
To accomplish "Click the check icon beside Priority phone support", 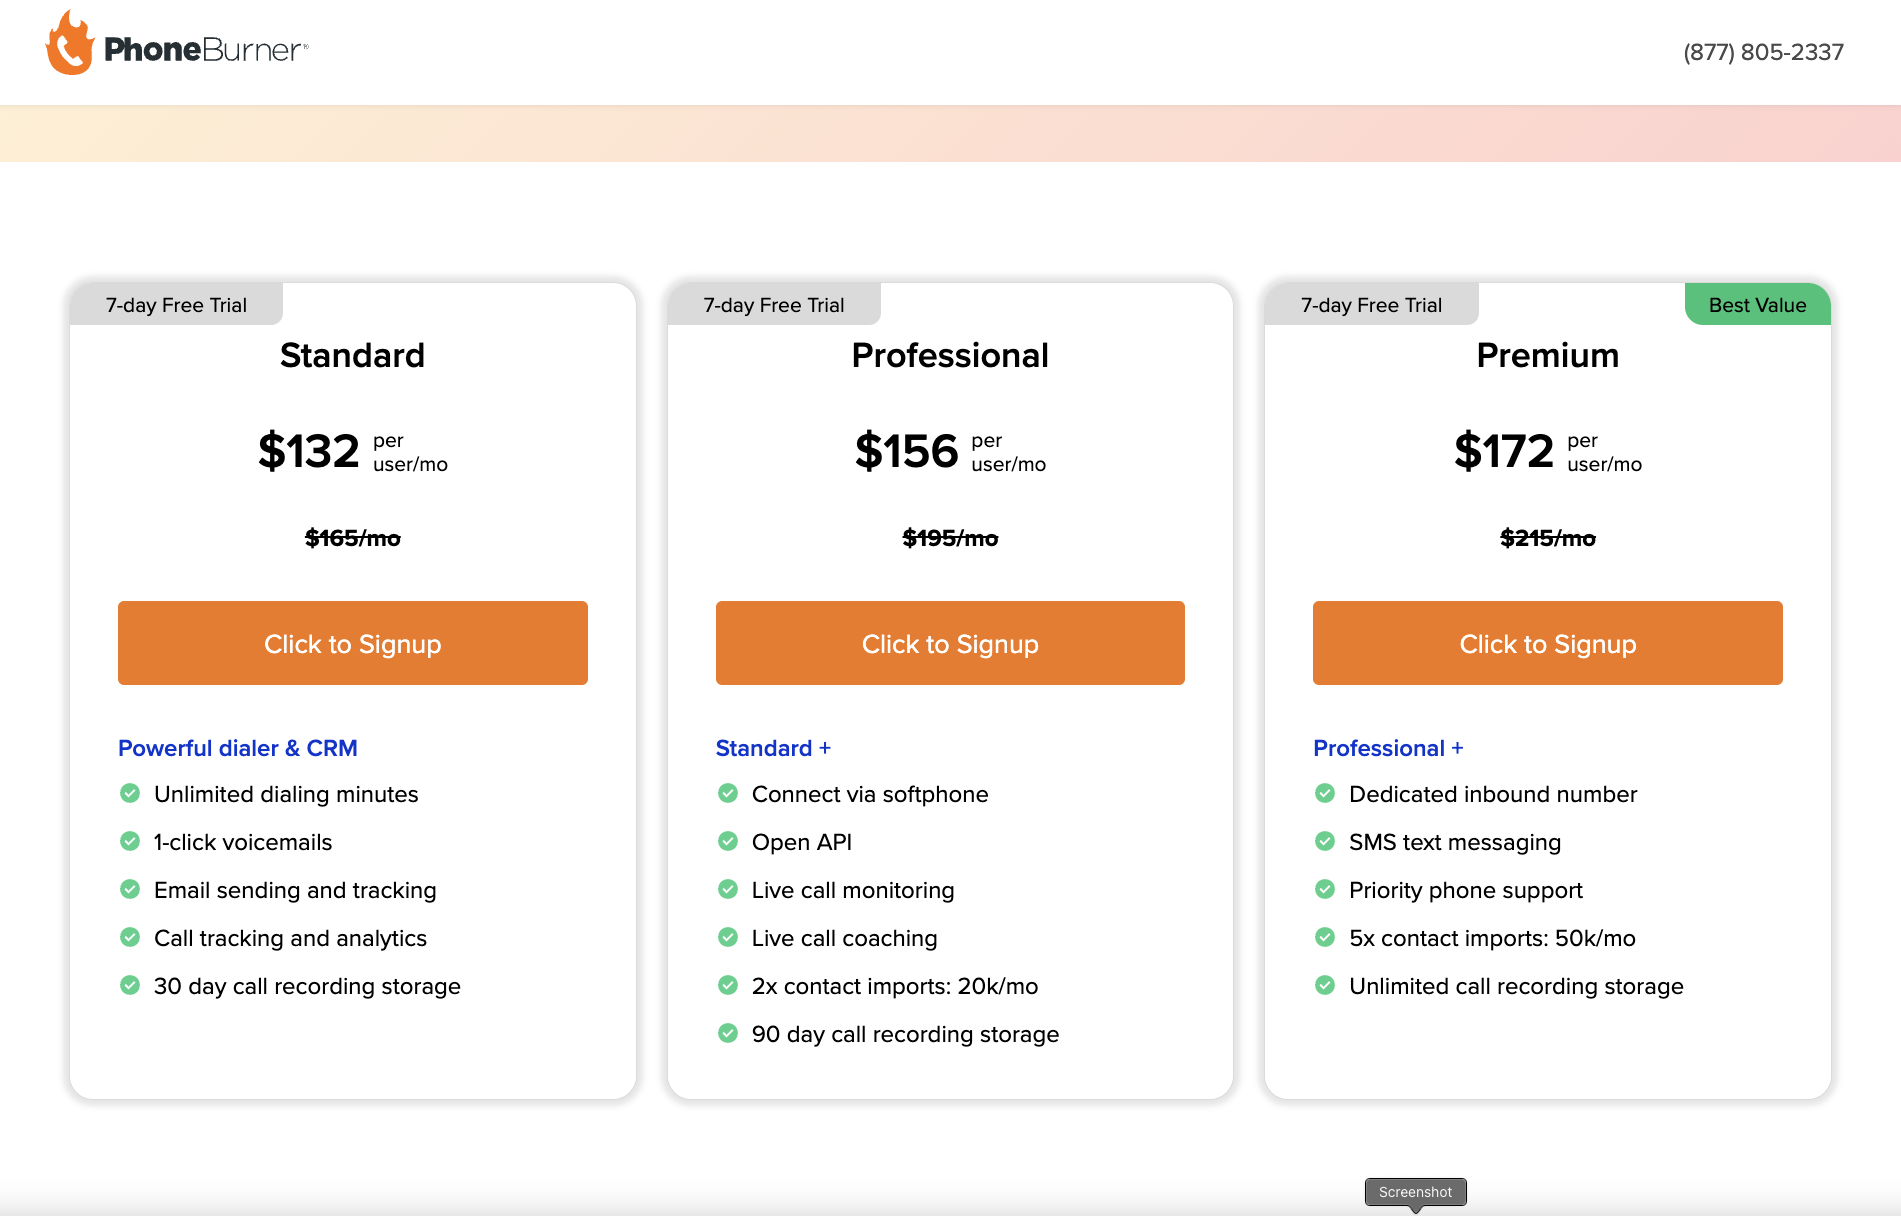I will [1325, 890].
